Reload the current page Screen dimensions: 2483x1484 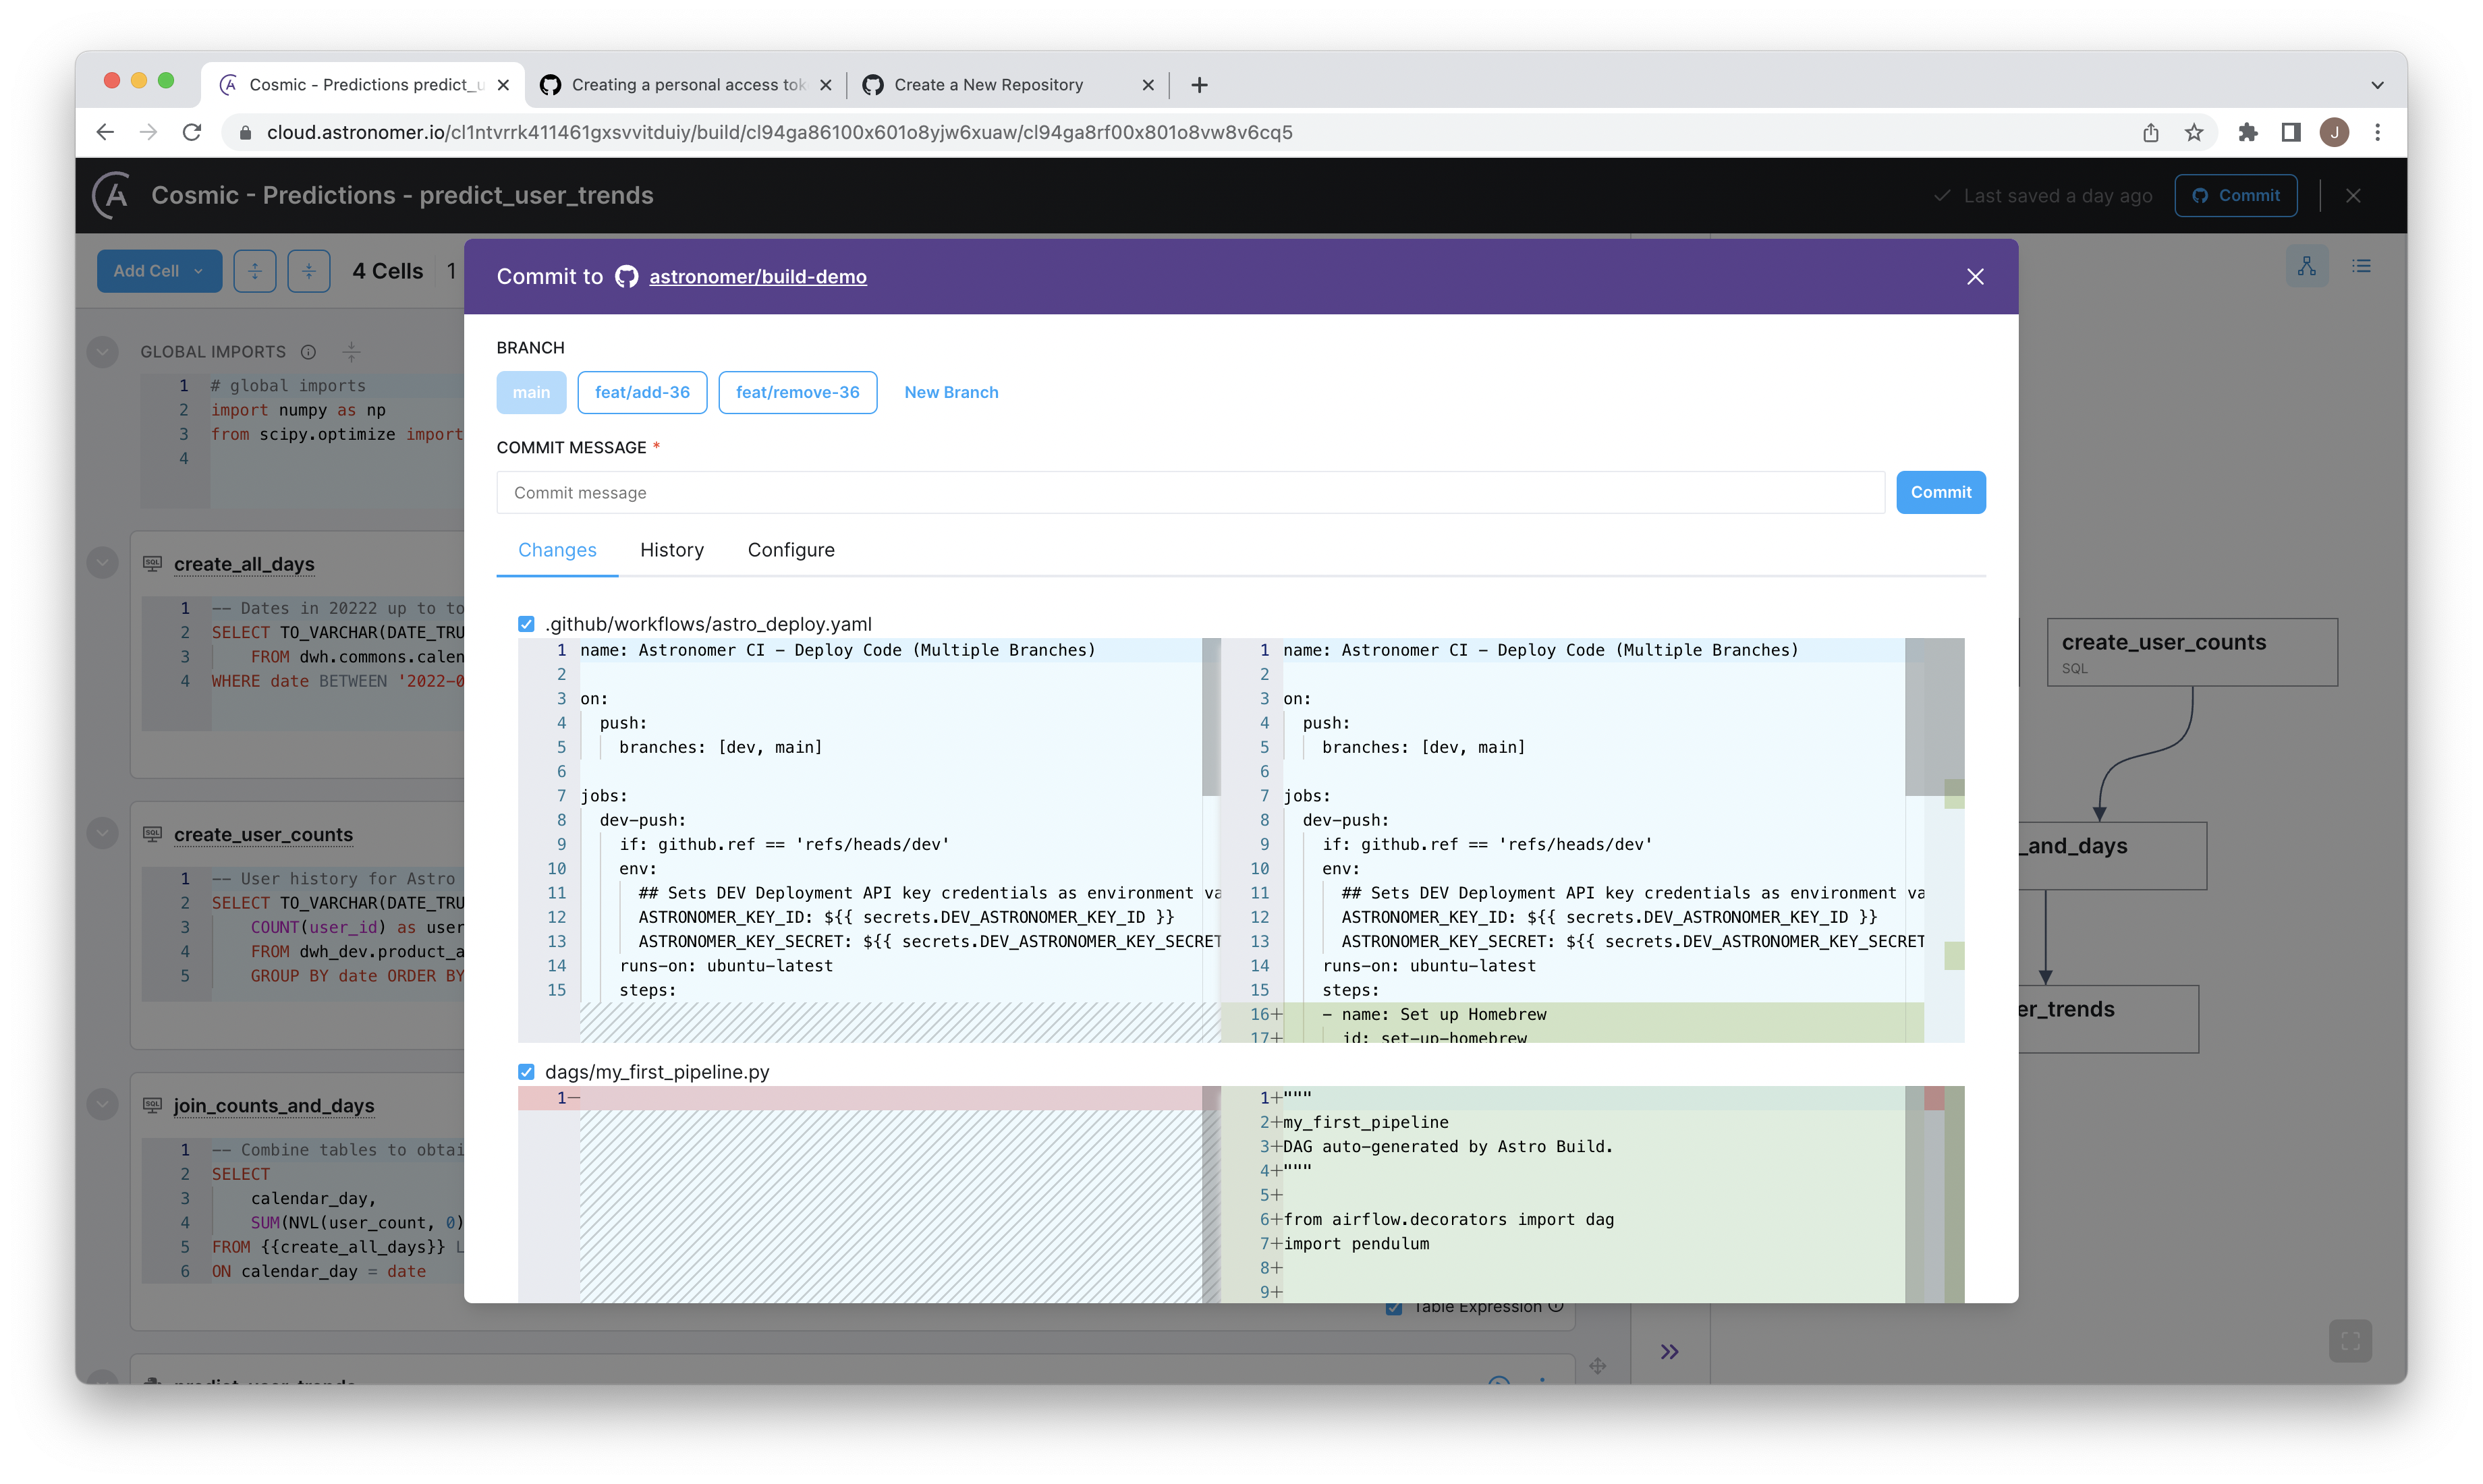coord(192,132)
